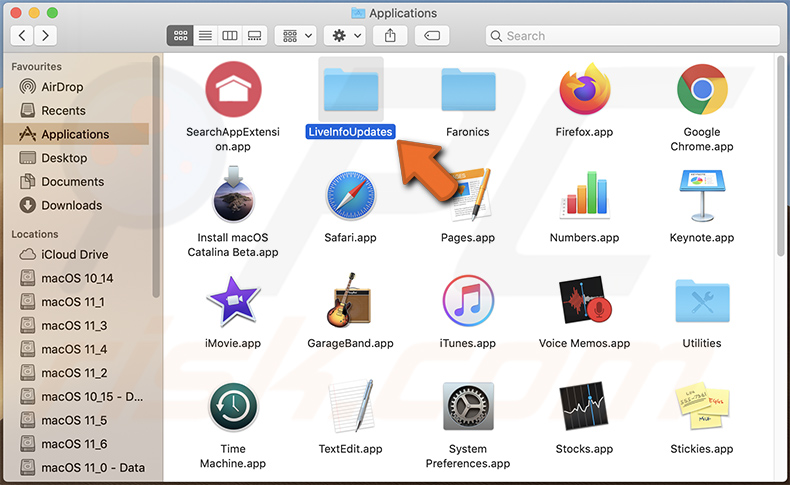The width and height of the screenshot is (790, 485).
Task: Select macOS 11_3 volume
Action: point(76,326)
